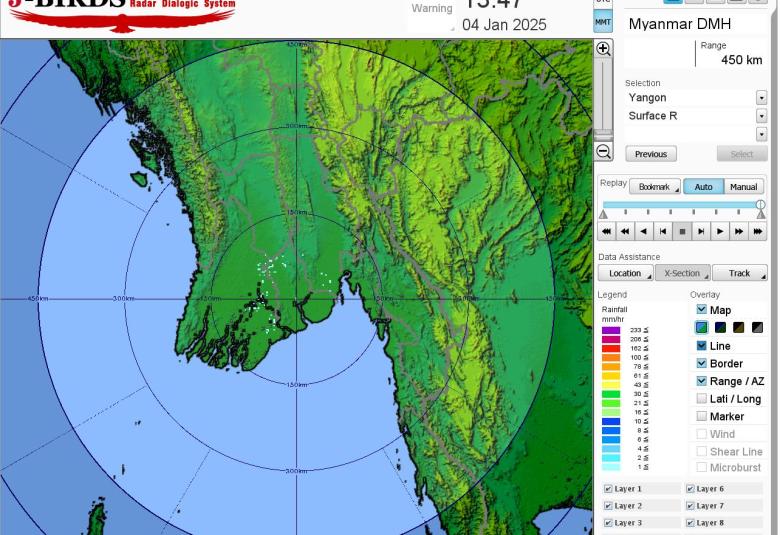The height and width of the screenshot is (535, 780).
Task: Step back one frame in replay
Action: tap(663, 231)
